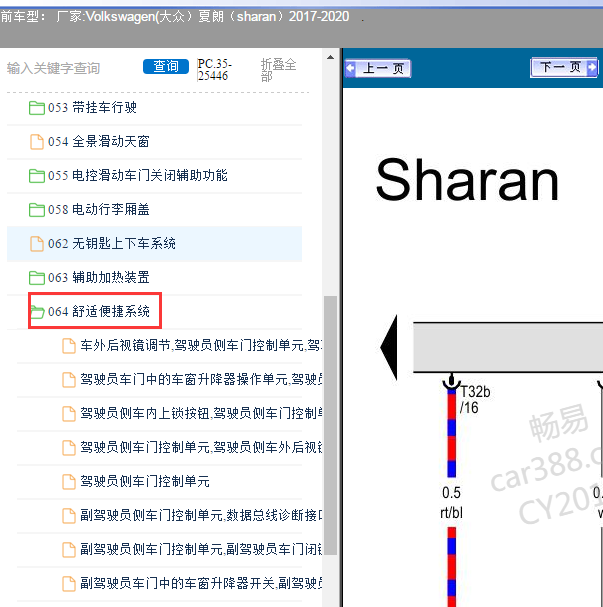The width and height of the screenshot is (603, 607).
Task: Click the T32b/16 connector label
Action: (475, 400)
